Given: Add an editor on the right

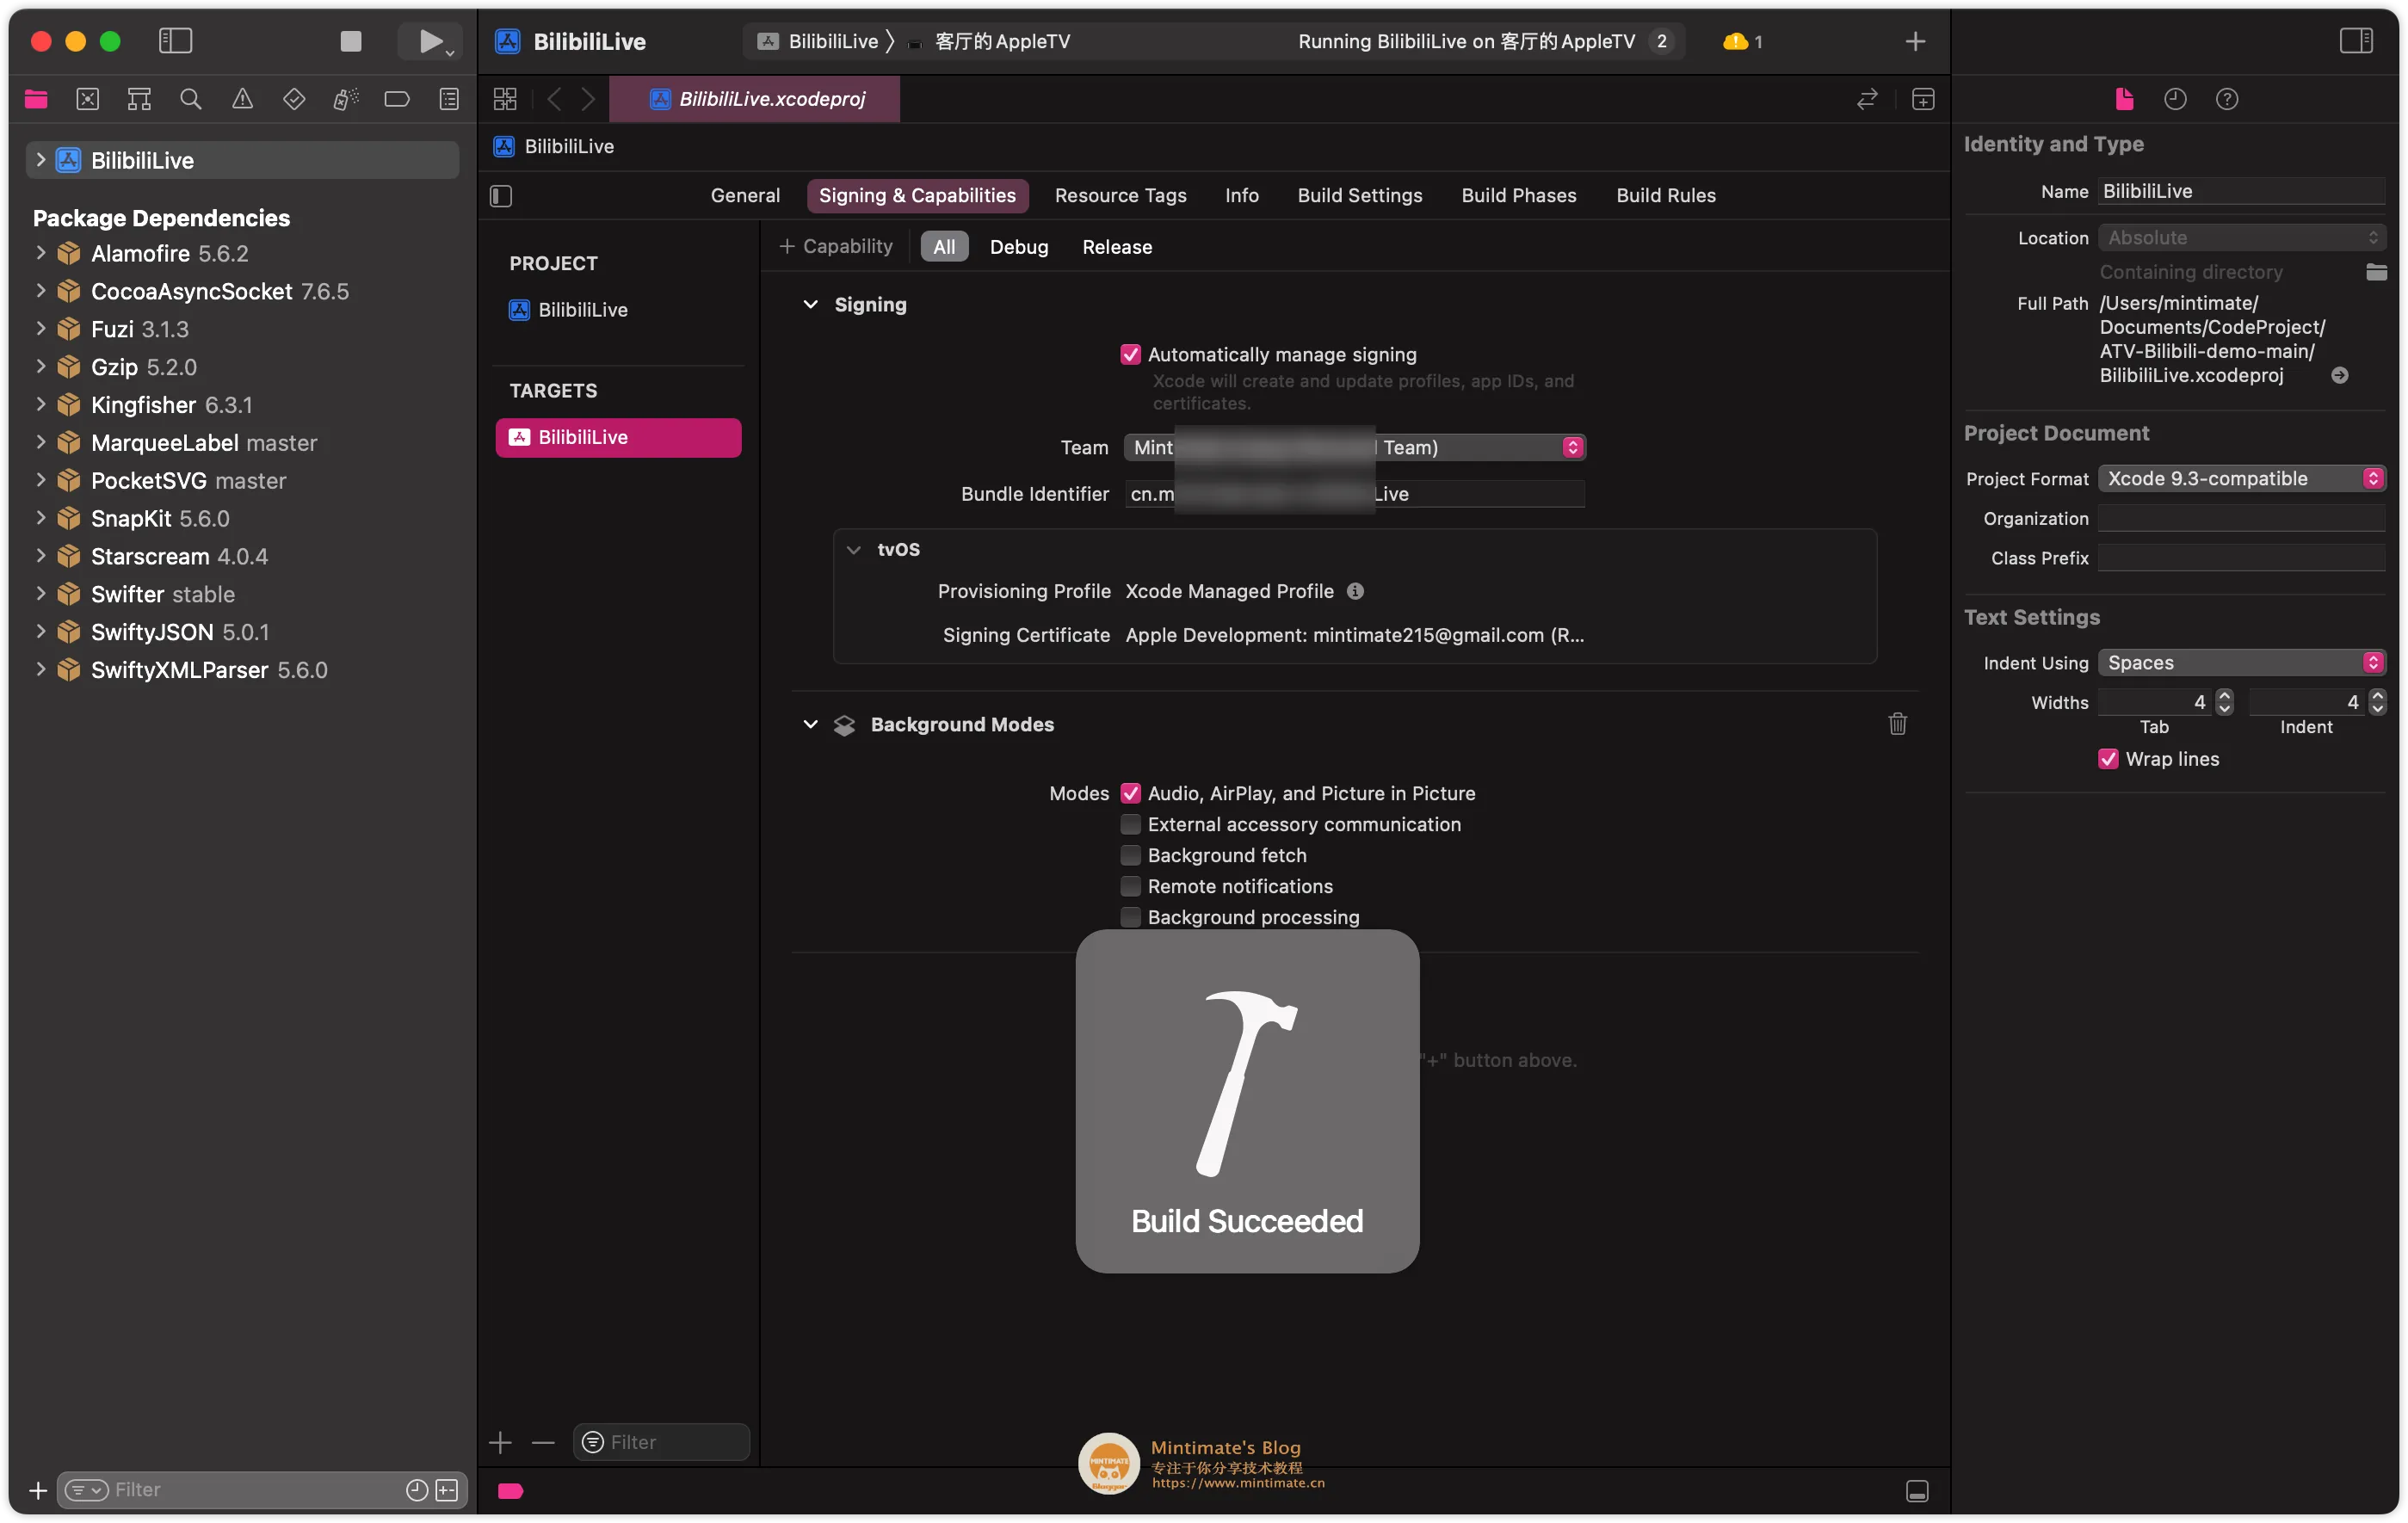Looking at the screenshot, I should (1923, 99).
